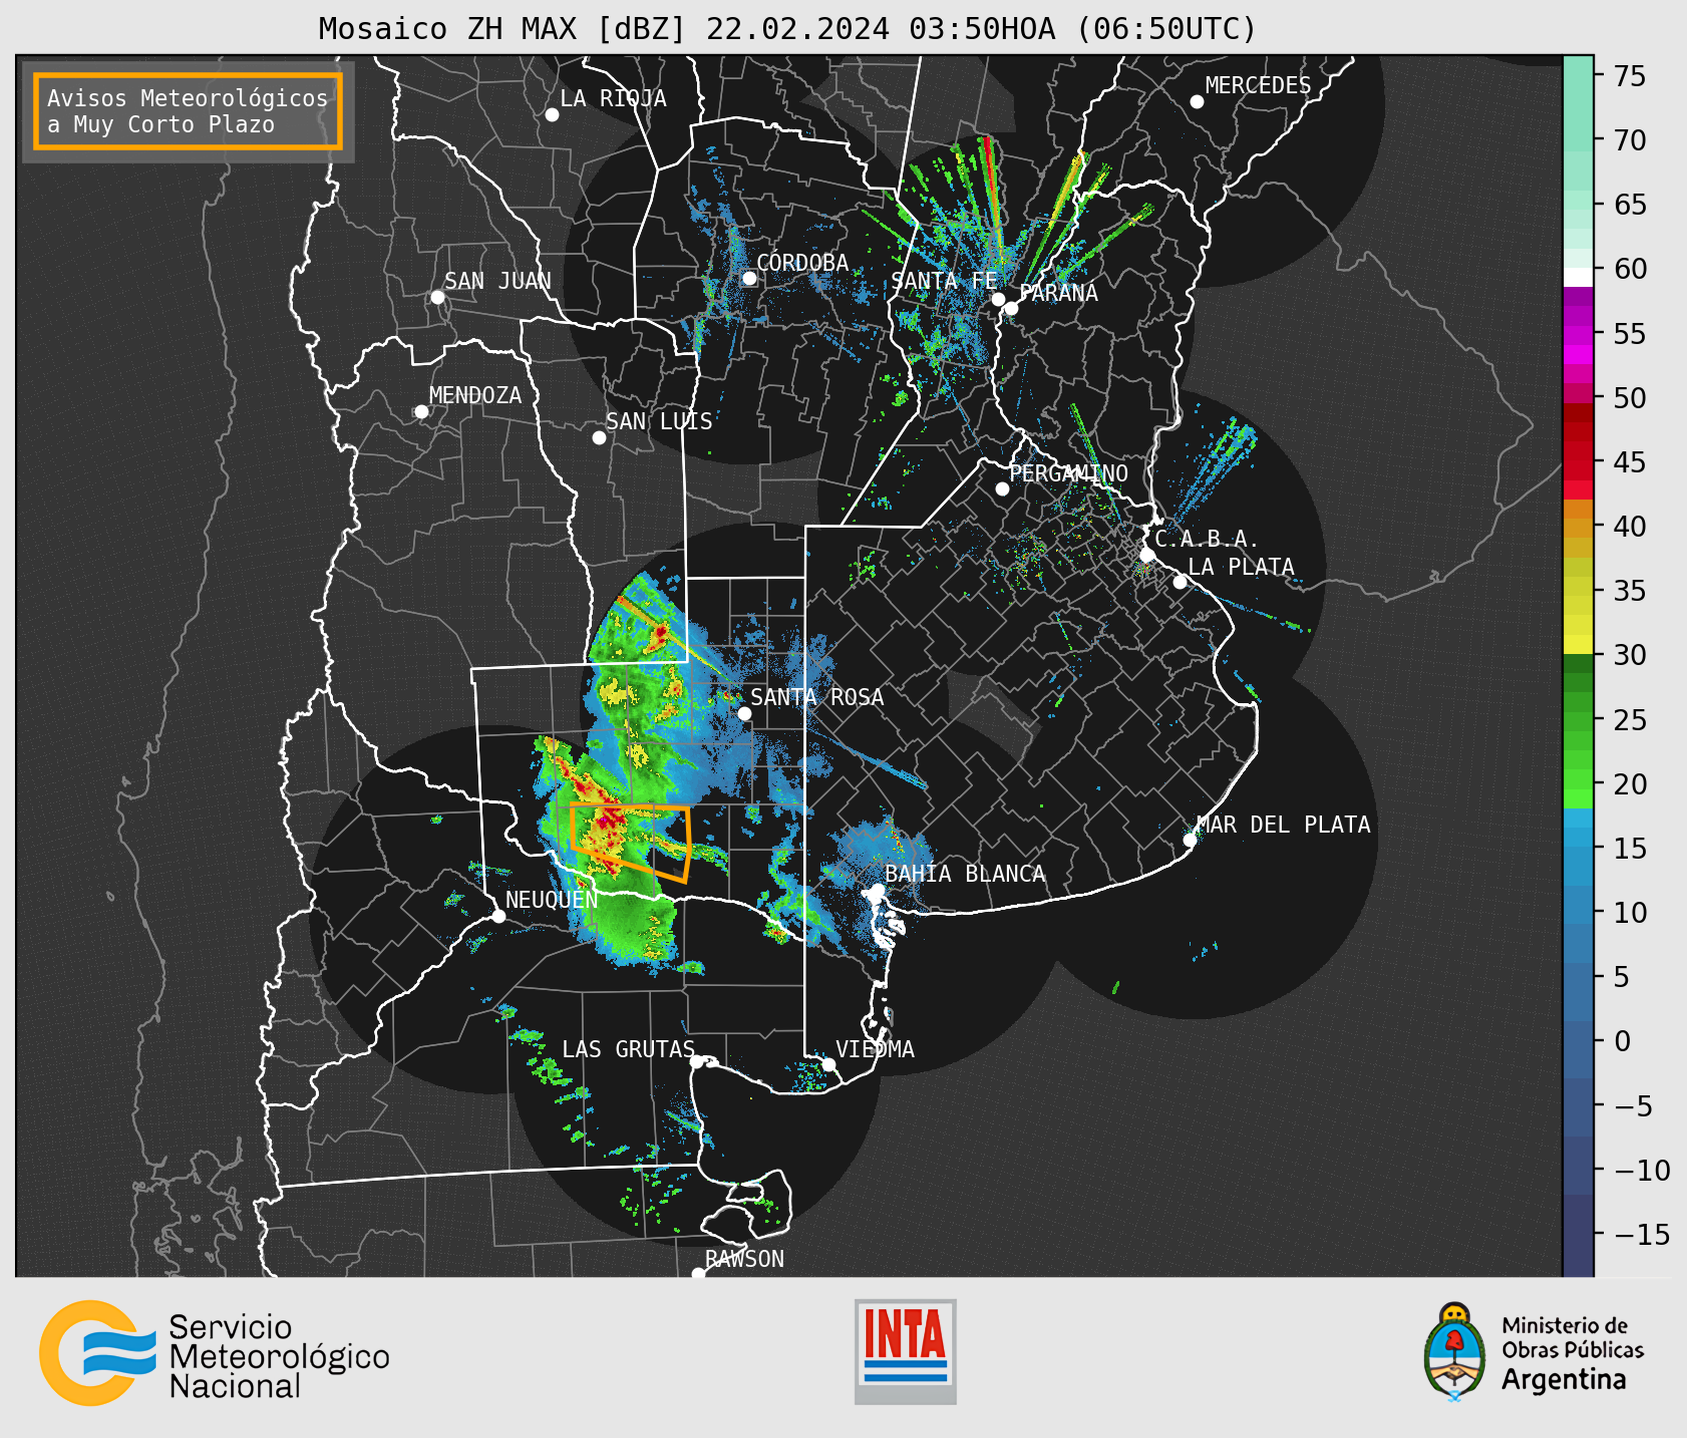Click the Ministerio de Obras Públicas emblem
Screen dimensions: 1687x1438
coord(1455,1352)
